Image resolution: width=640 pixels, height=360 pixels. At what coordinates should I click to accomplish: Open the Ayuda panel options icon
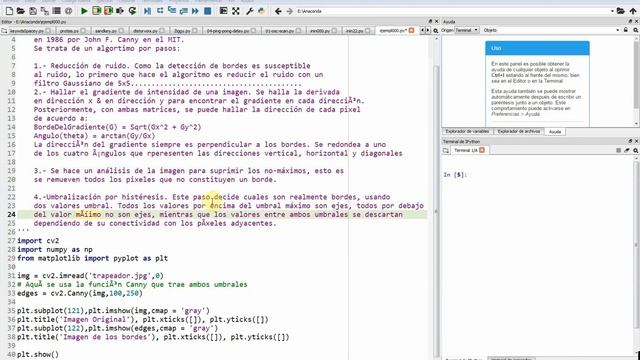(x=636, y=30)
